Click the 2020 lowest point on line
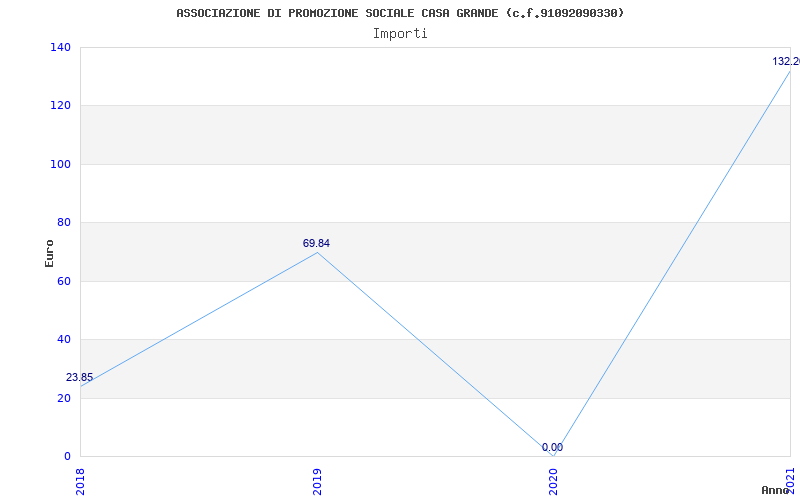Viewport: 800px width, 500px height. 554,456
